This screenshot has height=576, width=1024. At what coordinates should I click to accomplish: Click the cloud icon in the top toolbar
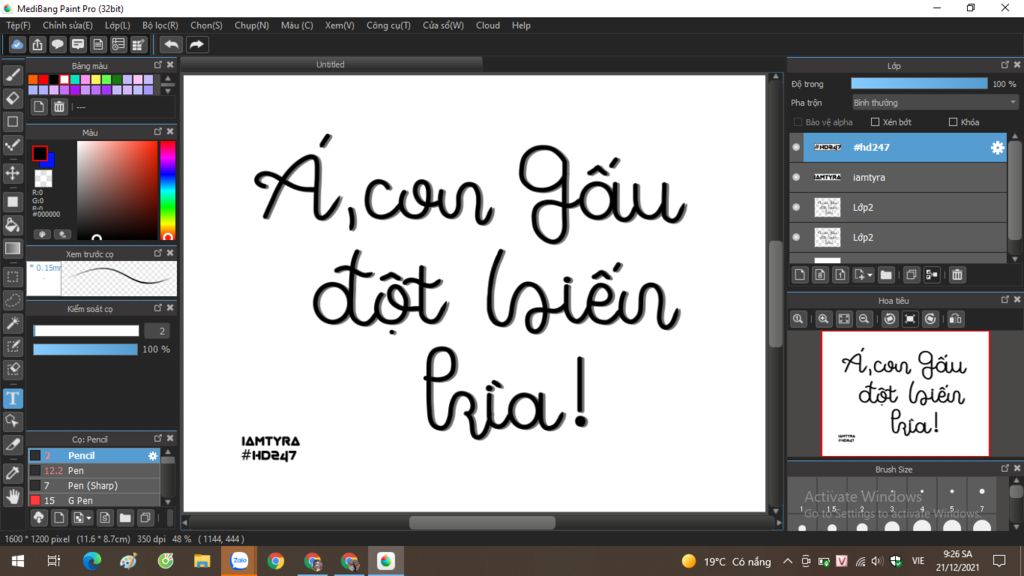click(x=17, y=44)
